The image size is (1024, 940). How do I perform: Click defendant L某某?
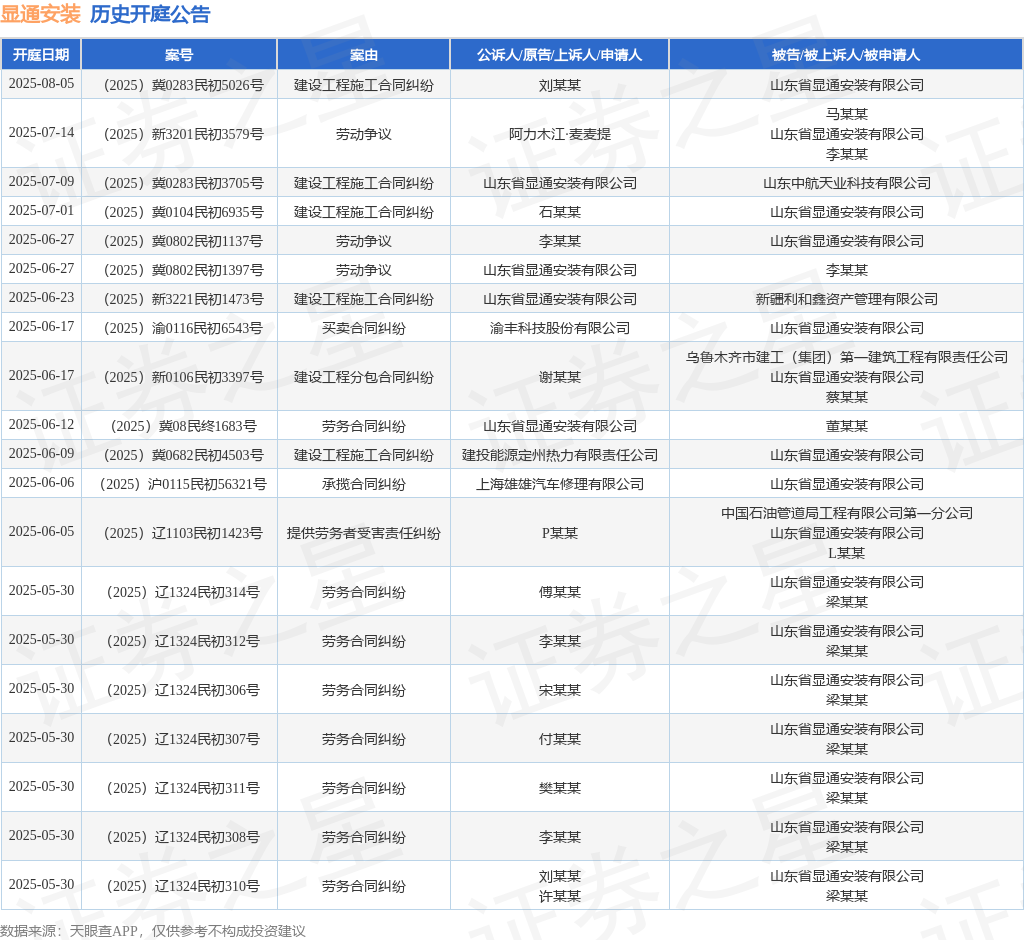coord(846,553)
